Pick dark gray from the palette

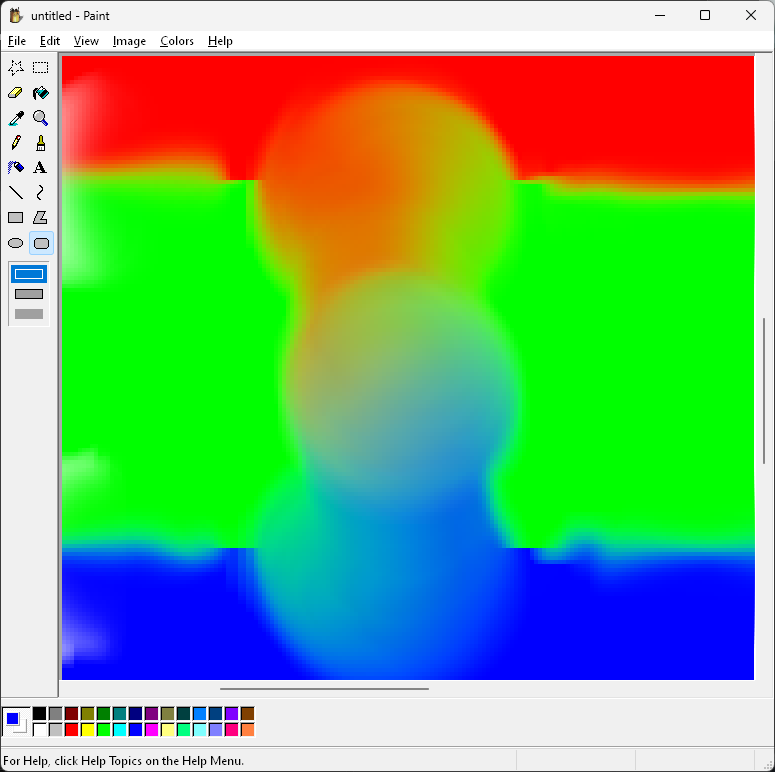pos(56,714)
